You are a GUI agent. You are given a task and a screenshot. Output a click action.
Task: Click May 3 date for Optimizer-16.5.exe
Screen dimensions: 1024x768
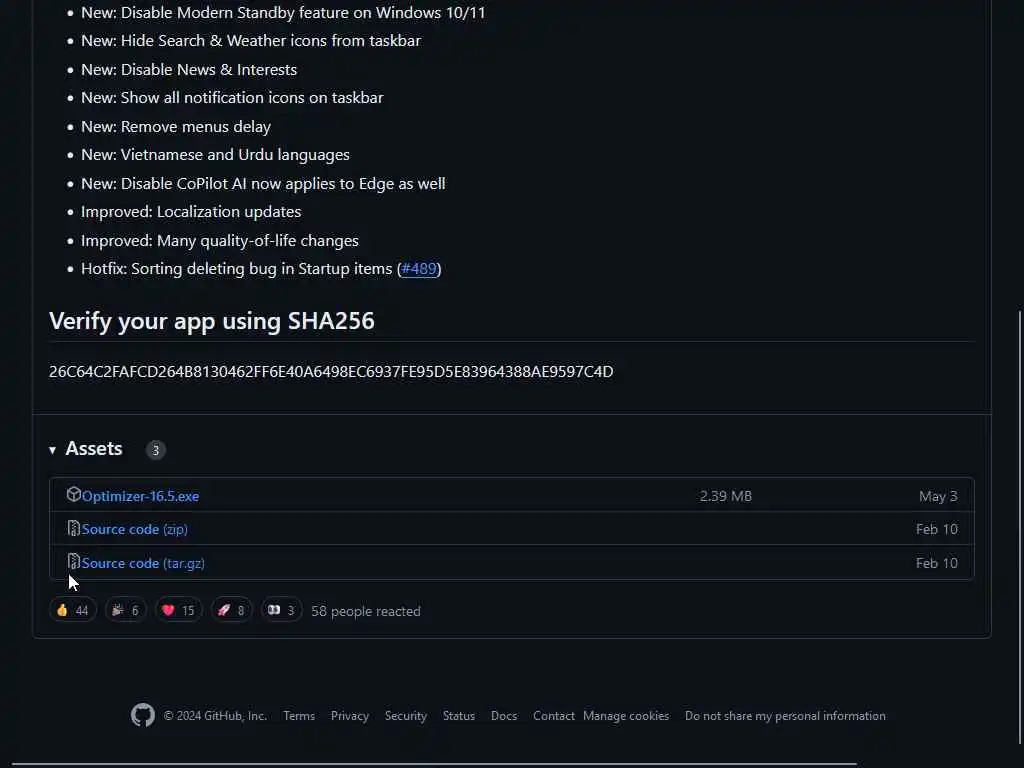point(938,496)
